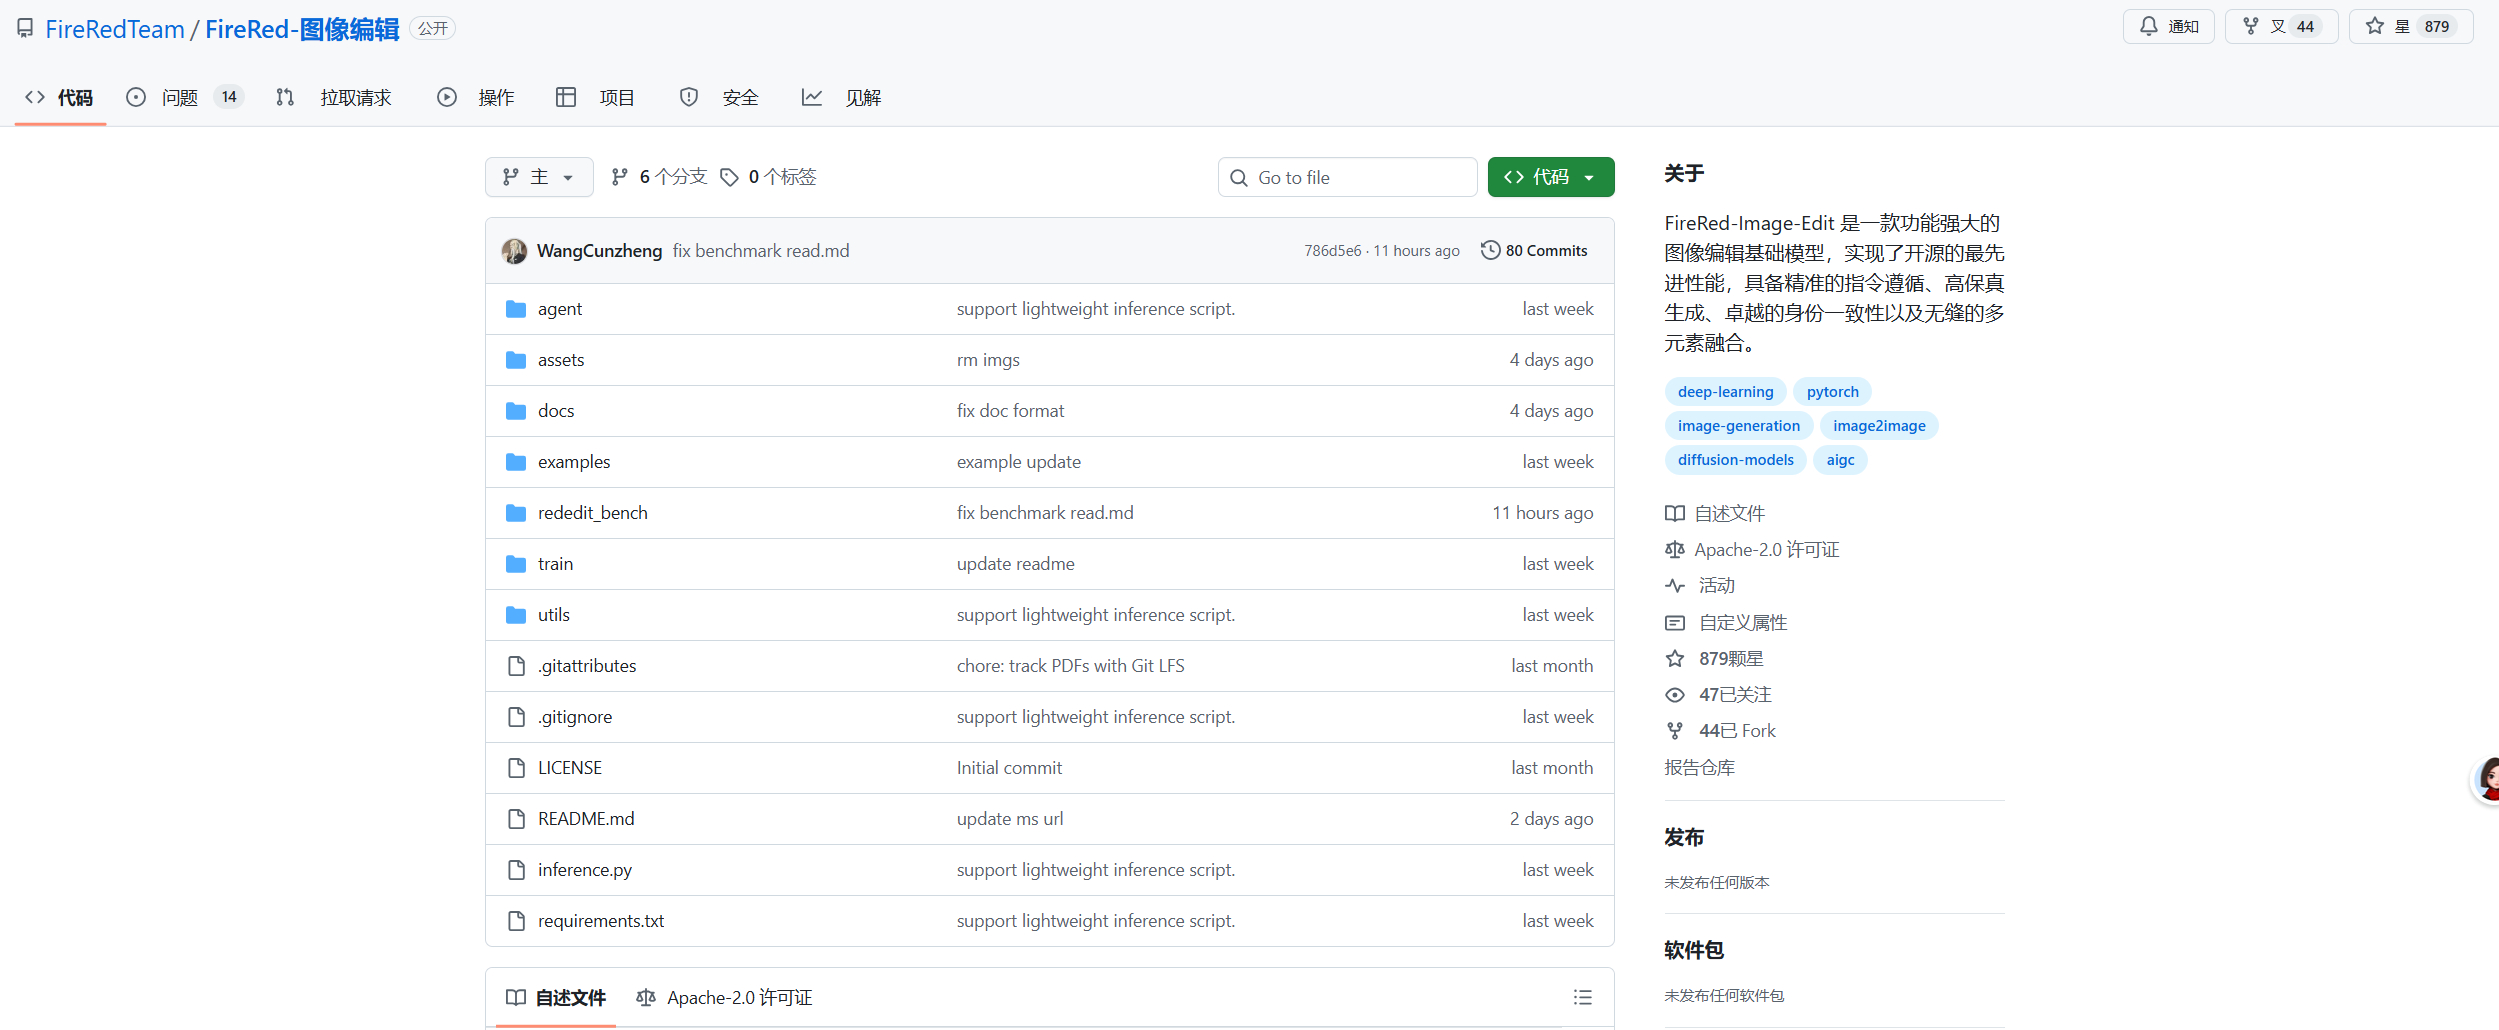This screenshot has width=2499, height=1030.
Task: Select the 自述文件 tab in README panel
Action: tap(556, 997)
